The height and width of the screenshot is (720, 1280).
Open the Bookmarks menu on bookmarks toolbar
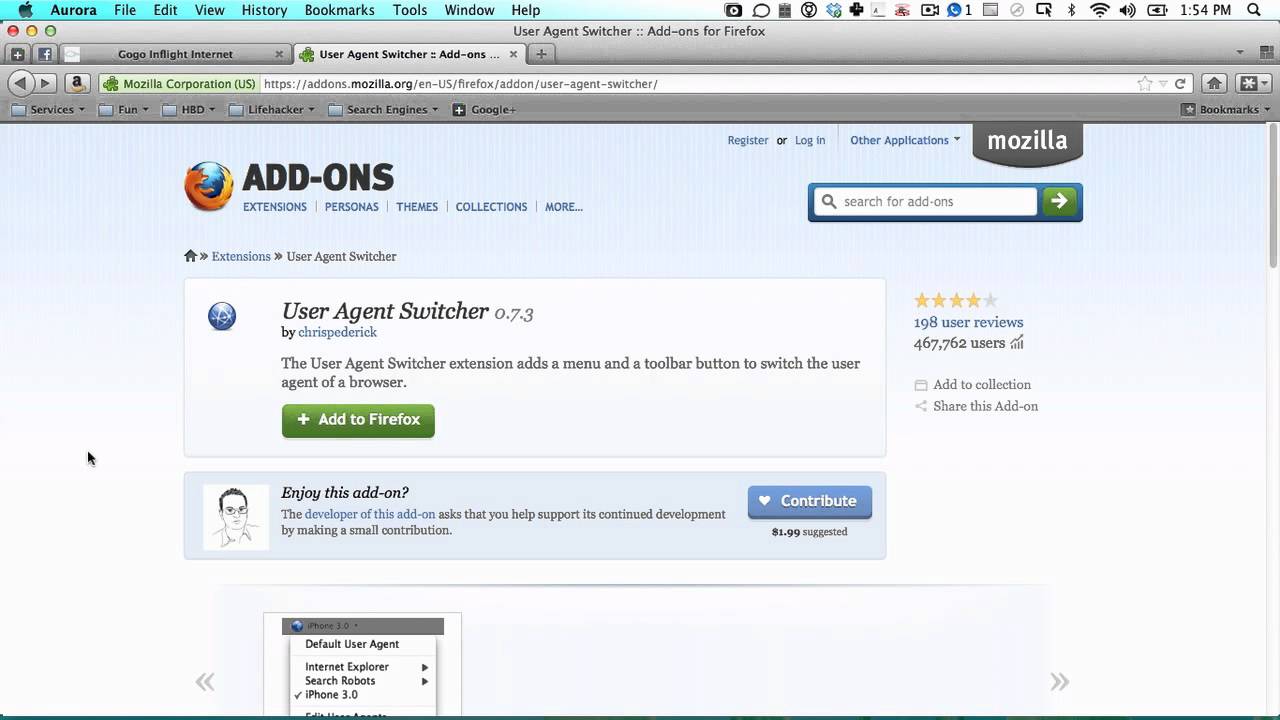(x=1226, y=110)
